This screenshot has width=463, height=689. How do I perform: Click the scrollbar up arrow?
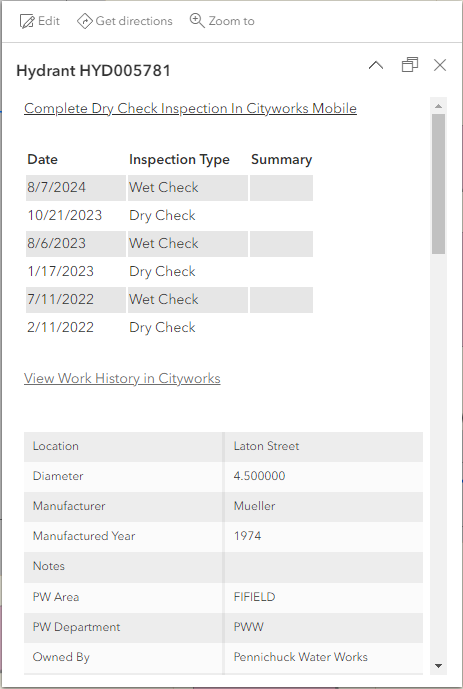click(438, 106)
